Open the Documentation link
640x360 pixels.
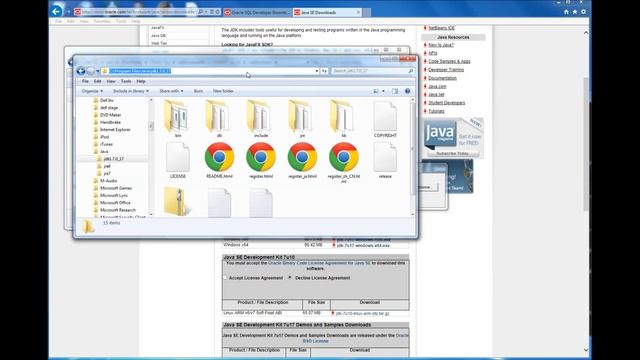tap(442, 78)
